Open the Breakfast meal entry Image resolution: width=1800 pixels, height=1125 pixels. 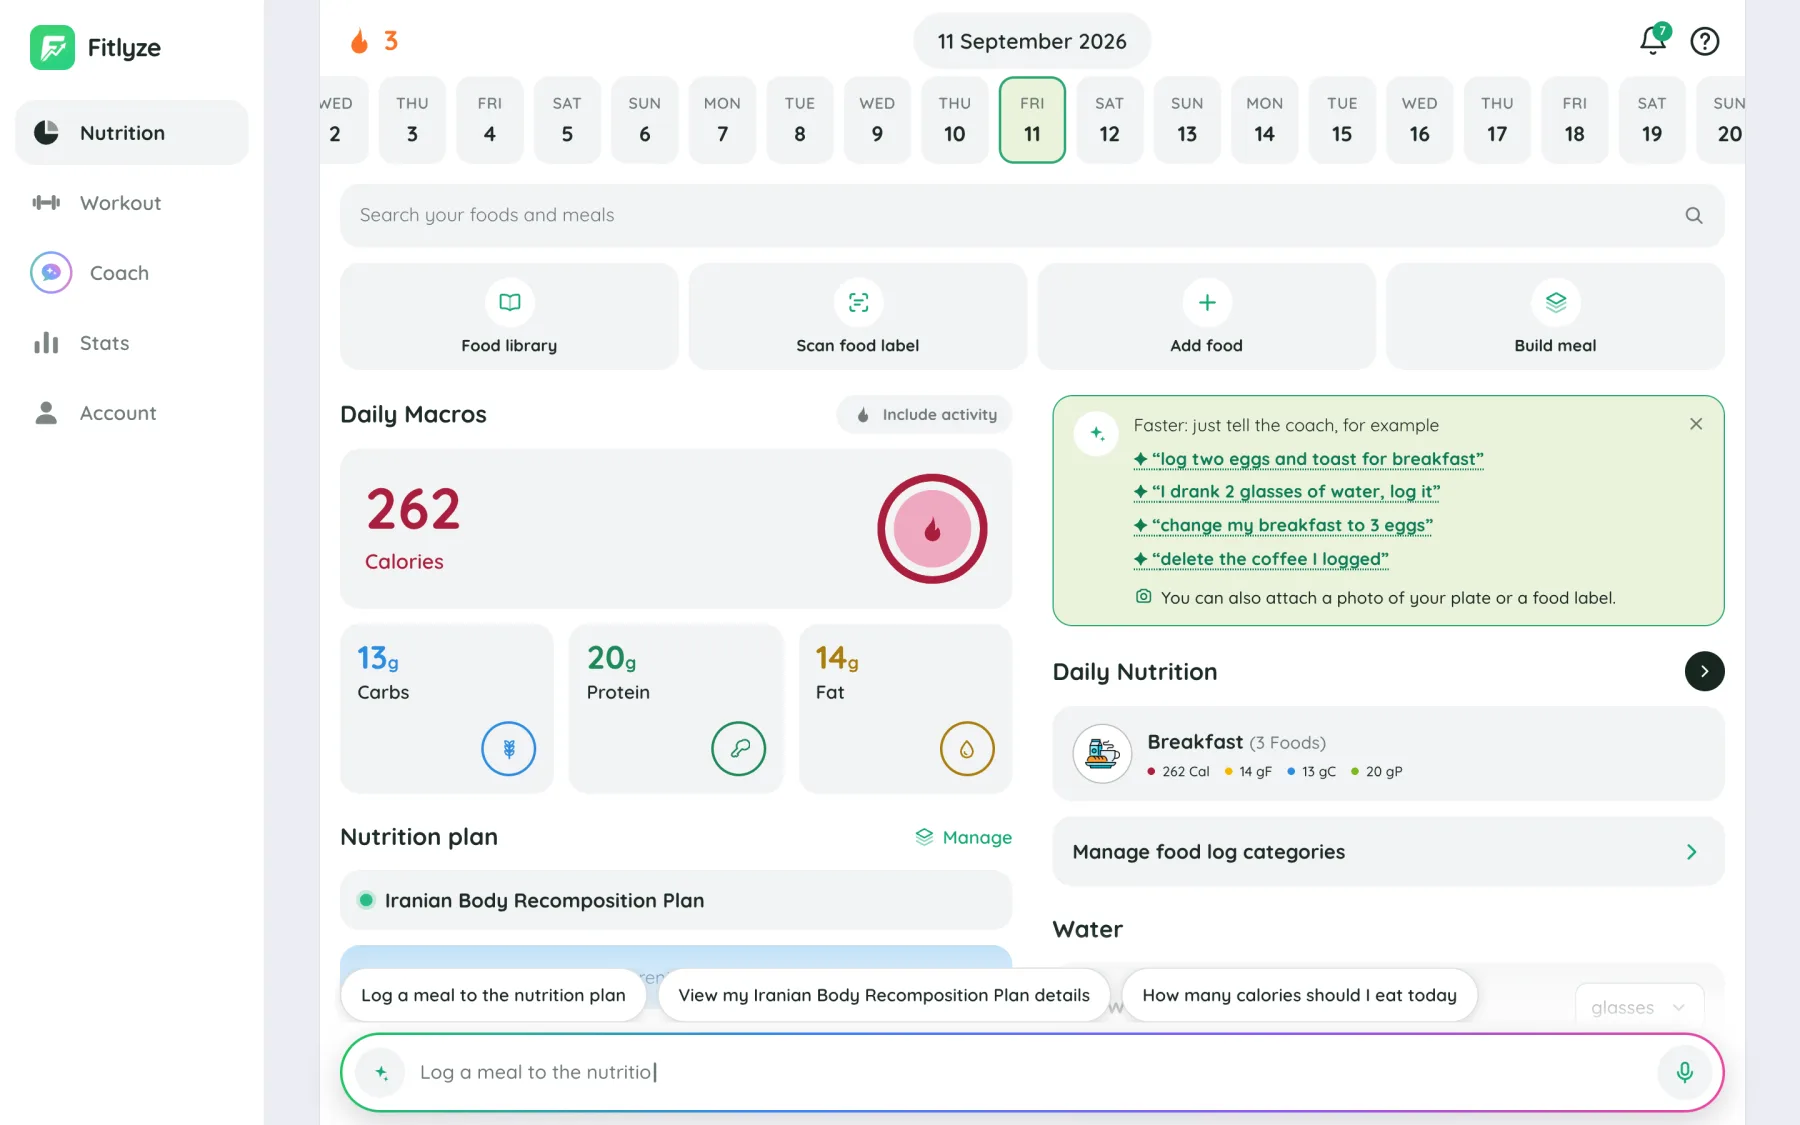pyautogui.click(x=1388, y=754)
